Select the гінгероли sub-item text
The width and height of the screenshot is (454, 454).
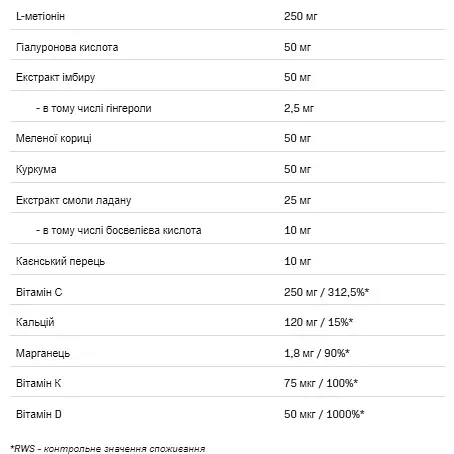94,108
